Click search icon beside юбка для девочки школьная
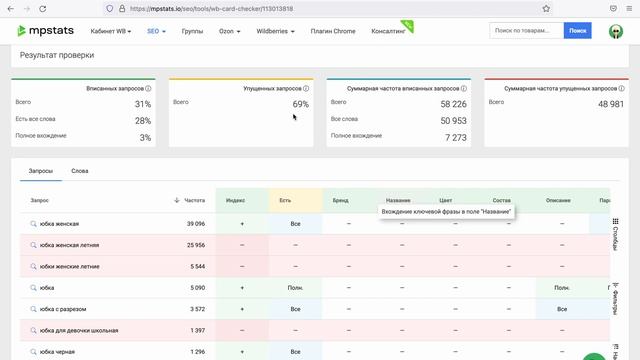 33,330
